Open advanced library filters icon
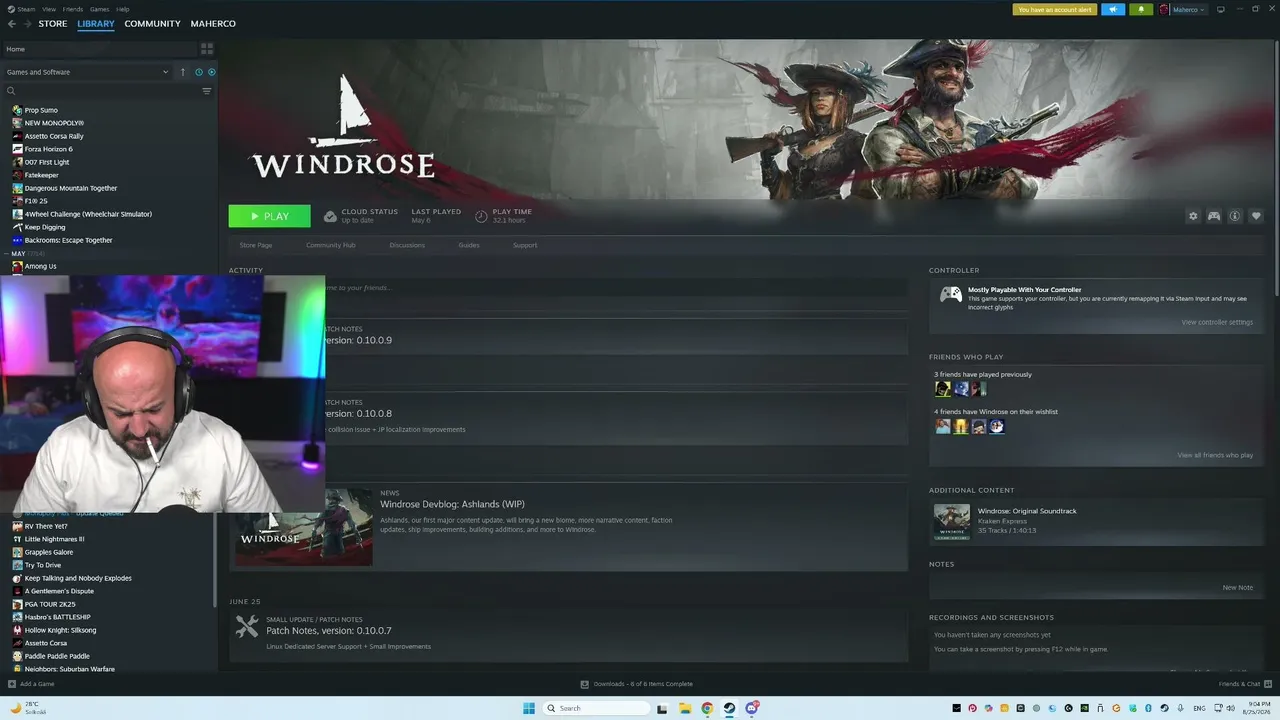Image resolution: width=1280 pixels, height=720 pixels. tap(207, 91)
